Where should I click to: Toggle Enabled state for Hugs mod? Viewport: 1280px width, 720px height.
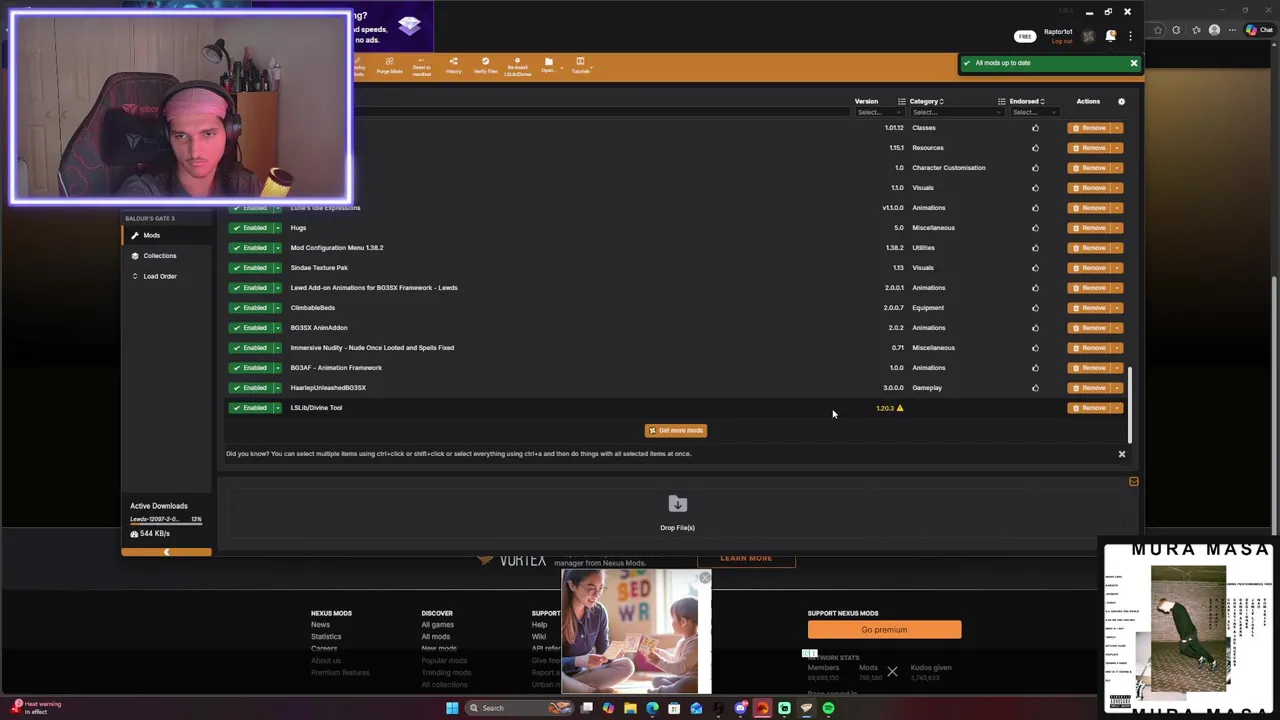pyautogui.click(x=250, y=228)
